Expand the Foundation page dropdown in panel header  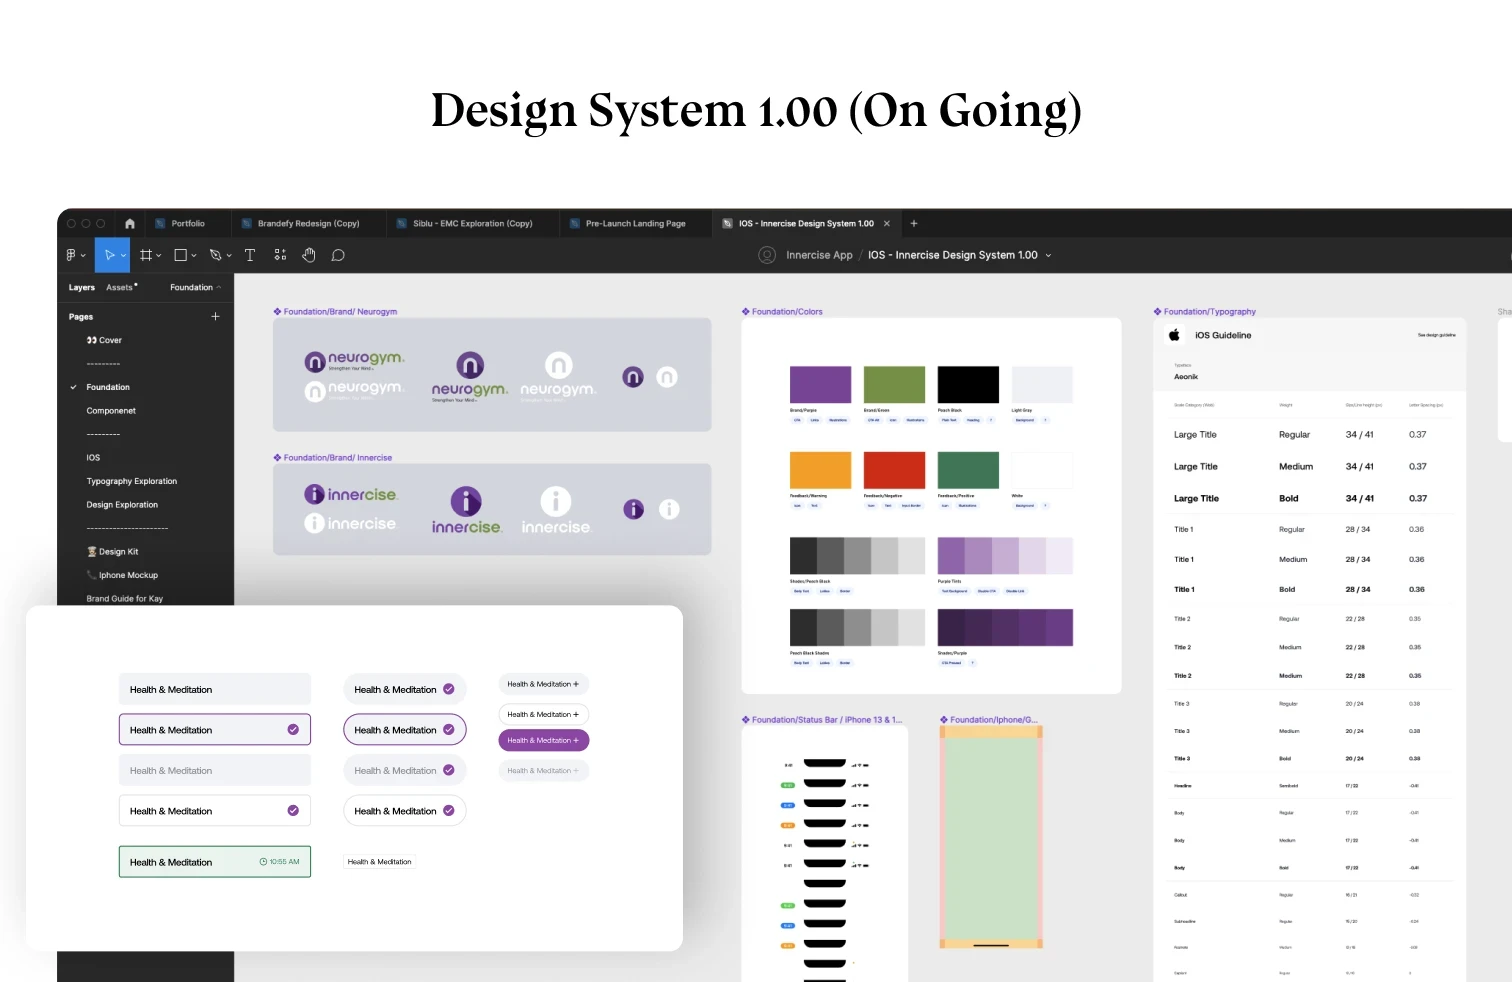click(x=196, y=288)
